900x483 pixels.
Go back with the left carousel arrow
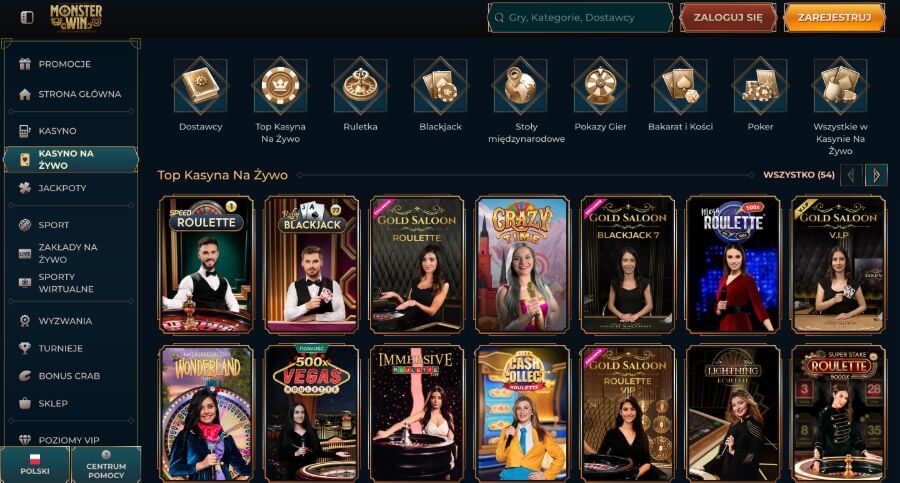tap(851, 175)
